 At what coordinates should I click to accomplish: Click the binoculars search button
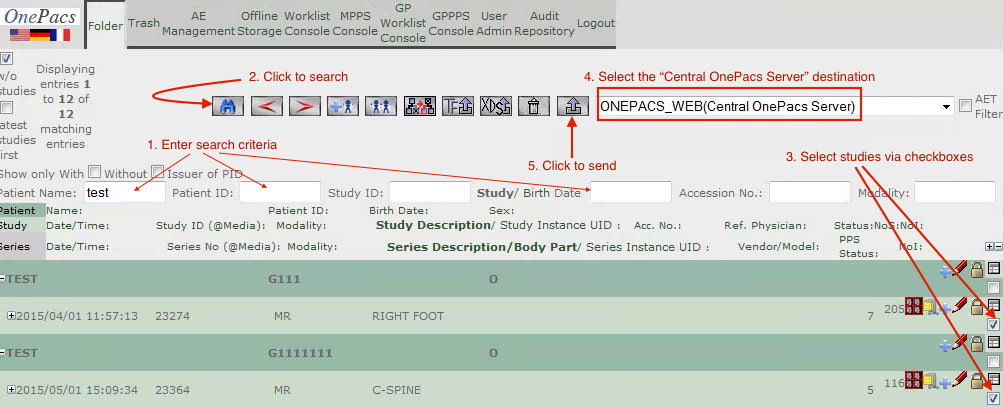click(x=228, y=106)
